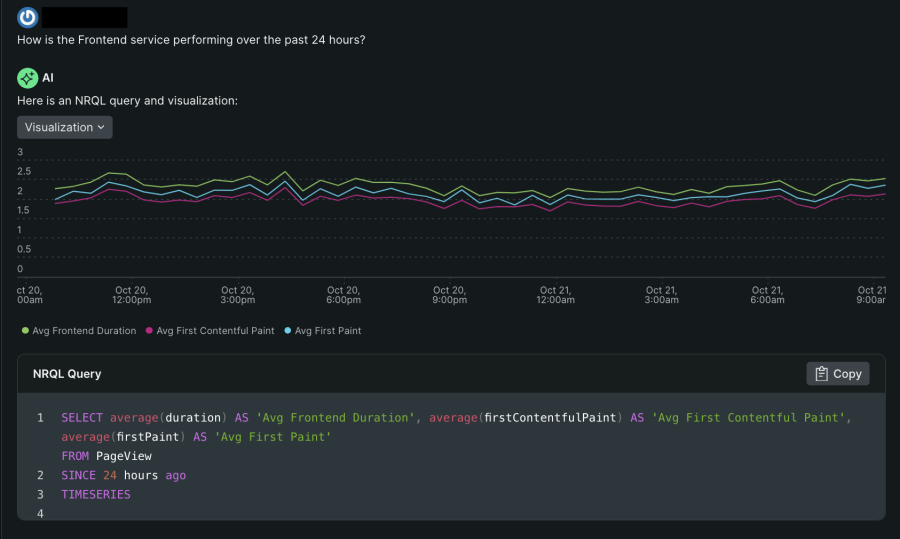Open the Visualization dropdown

click(65, 127)
